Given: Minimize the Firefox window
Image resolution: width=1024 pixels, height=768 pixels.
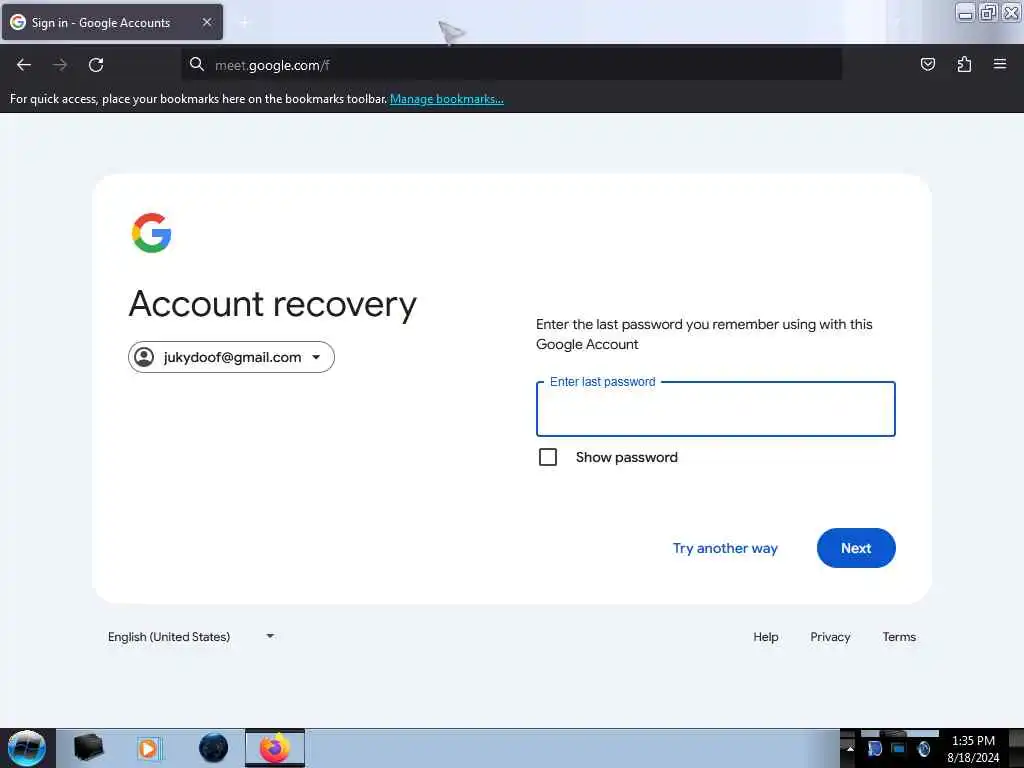Looking at the screenshot, I should (x=965, y=12).
